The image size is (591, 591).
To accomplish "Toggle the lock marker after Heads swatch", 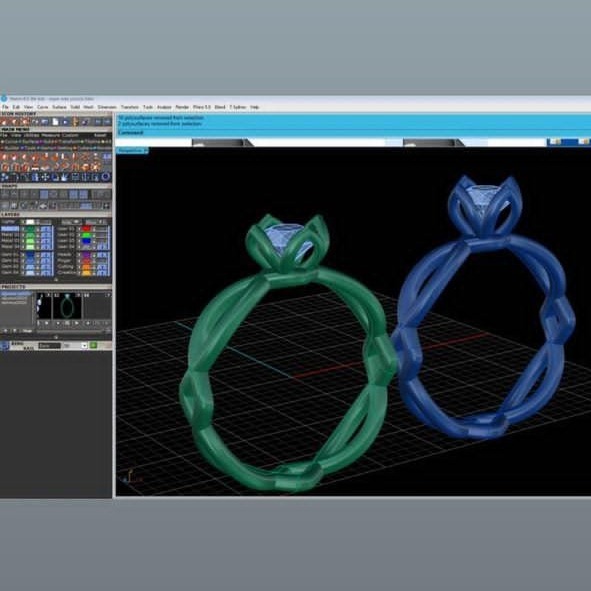I will coord(94,255).
